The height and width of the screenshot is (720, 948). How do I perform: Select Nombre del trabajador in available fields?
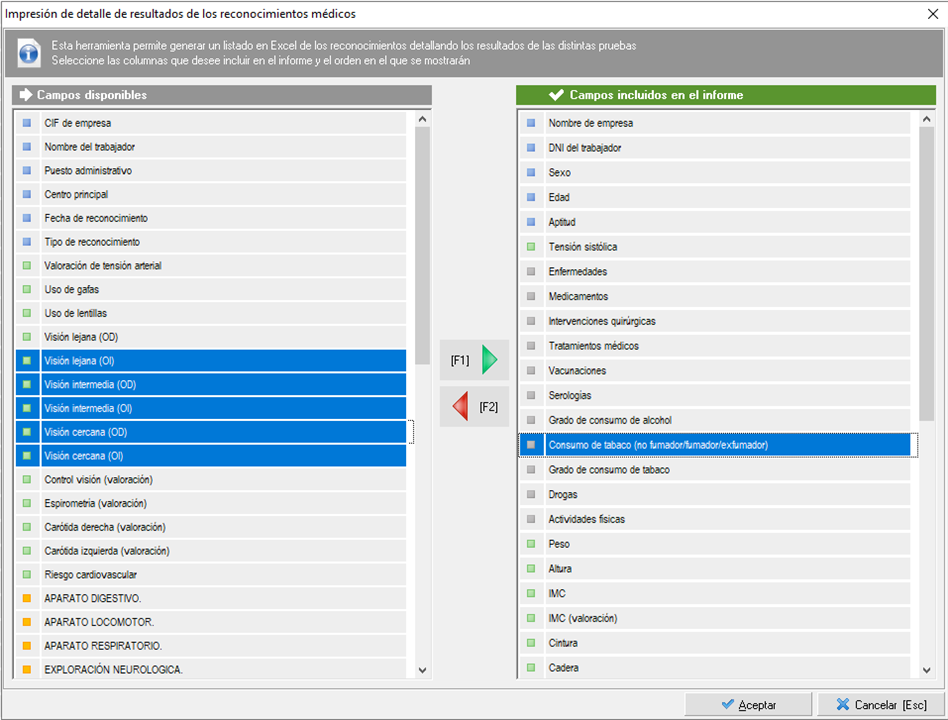[x=90, y=147]
